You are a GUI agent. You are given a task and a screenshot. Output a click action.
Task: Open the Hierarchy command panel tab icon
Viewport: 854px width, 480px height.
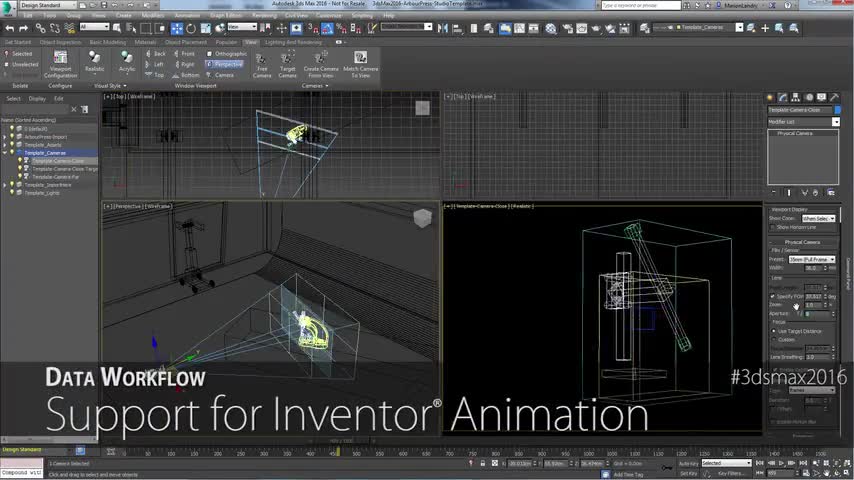tap(796, 98)
